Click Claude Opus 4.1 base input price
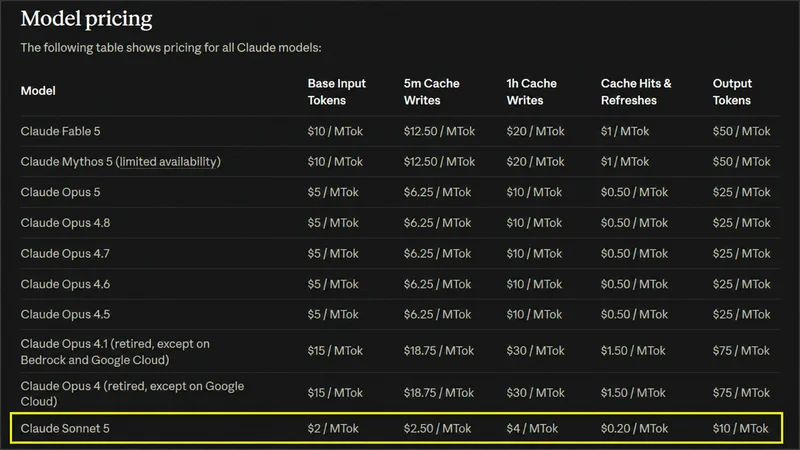 tap(335, 351)
